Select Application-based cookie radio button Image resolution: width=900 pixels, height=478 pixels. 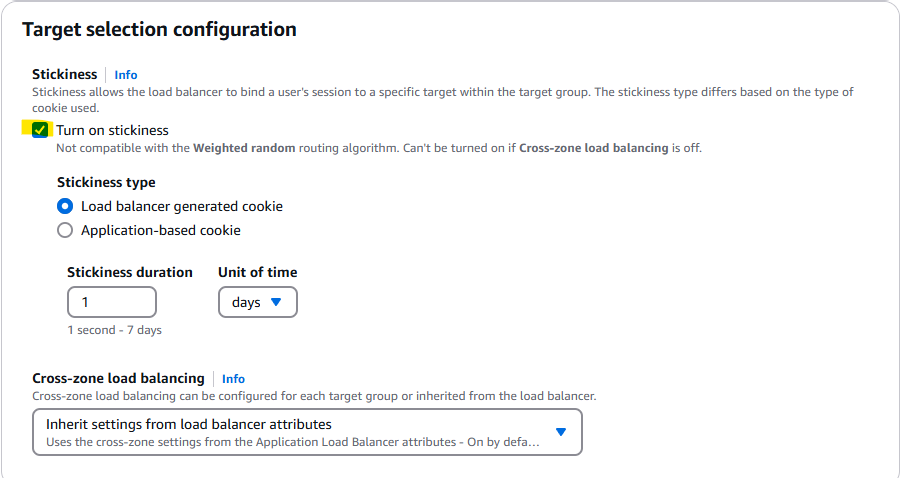coord(65,230)
